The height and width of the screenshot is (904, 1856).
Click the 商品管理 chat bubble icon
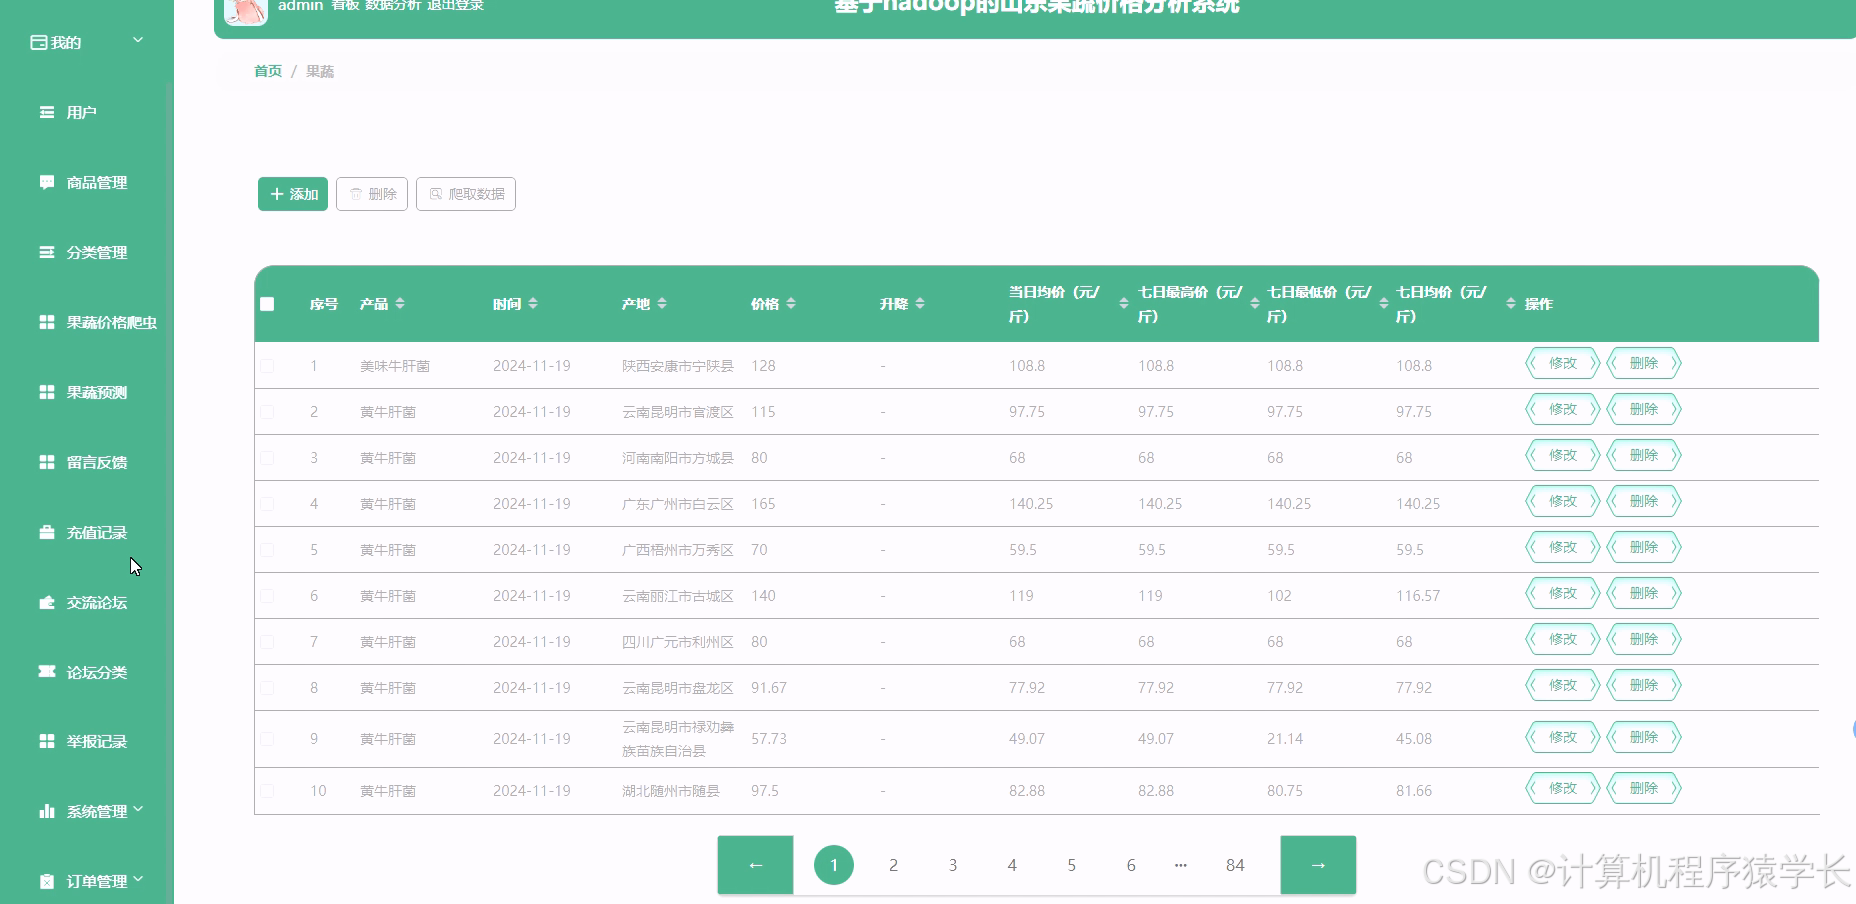(46, 182)
